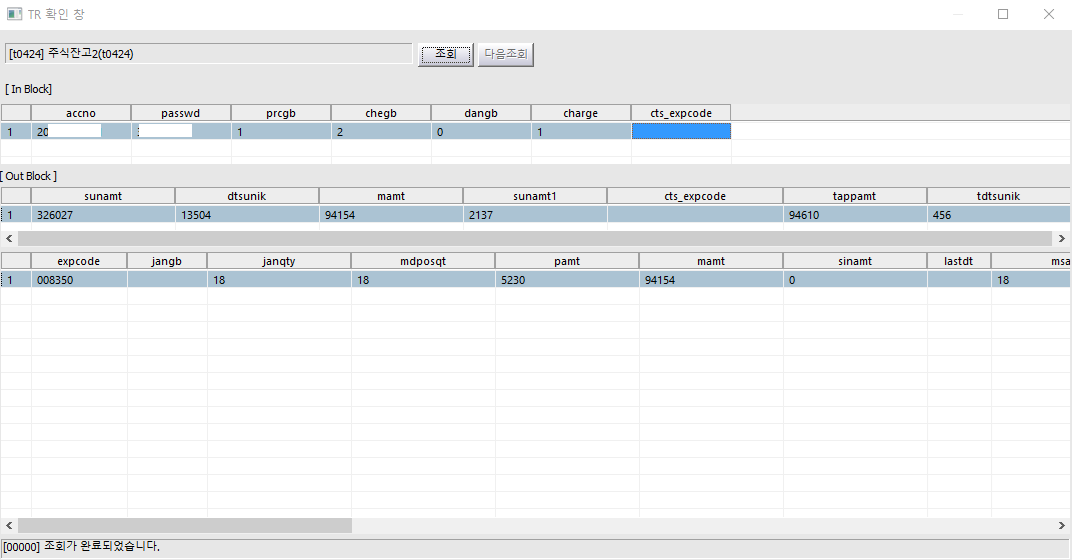
Task: Select the prcgb cell with value 1
Action: click(x=281, y=131)
